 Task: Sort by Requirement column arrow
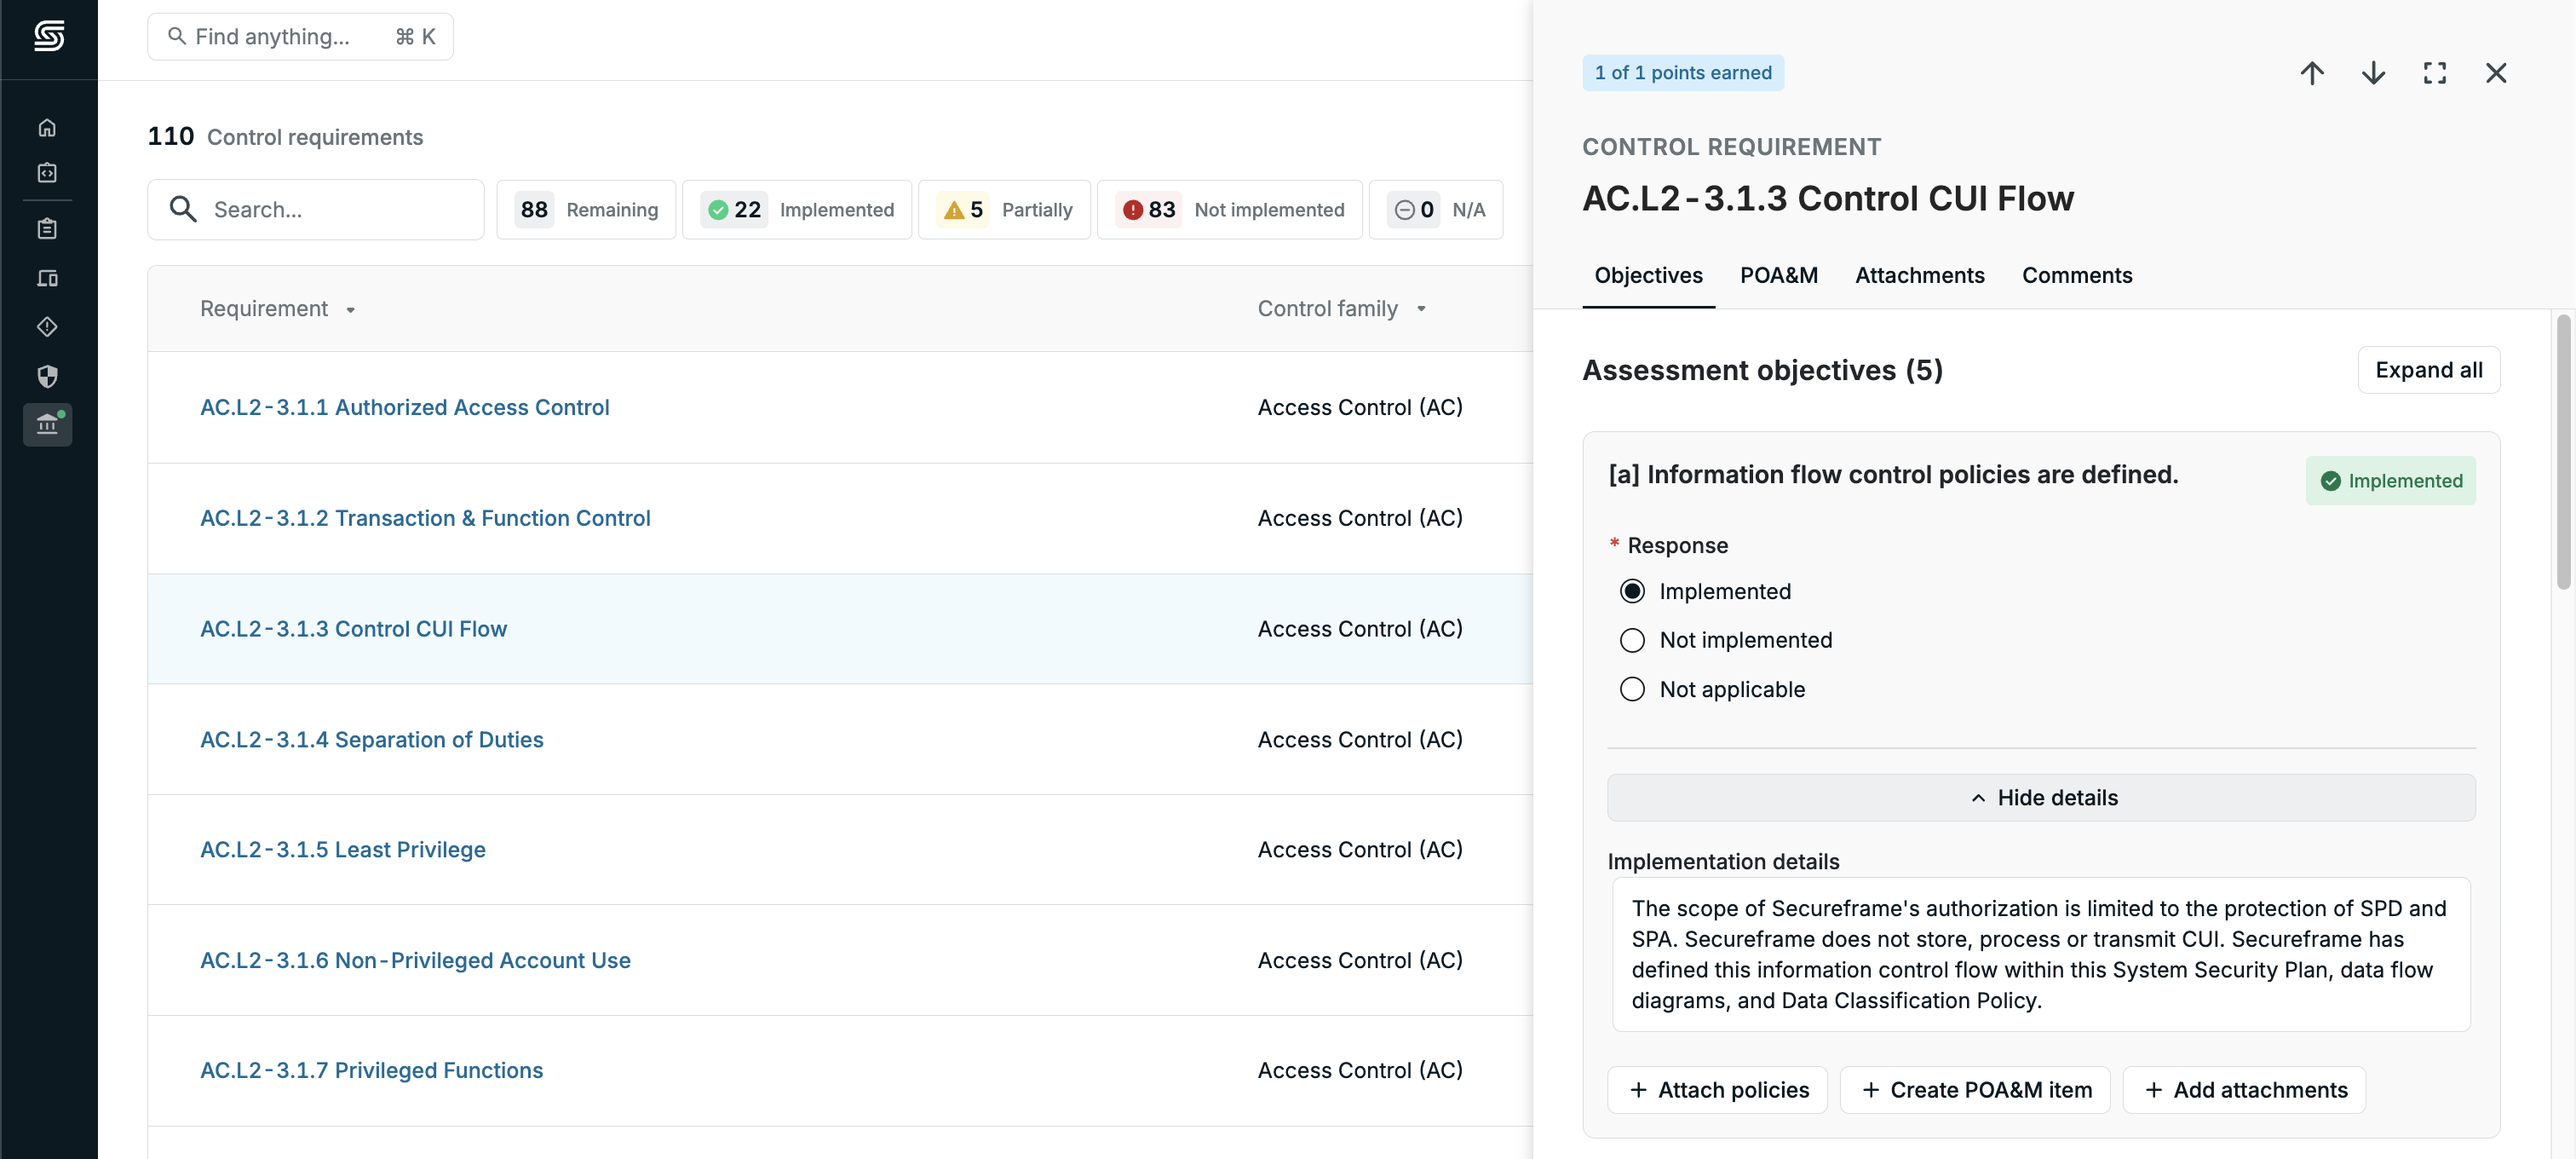(x=350, y=310)
